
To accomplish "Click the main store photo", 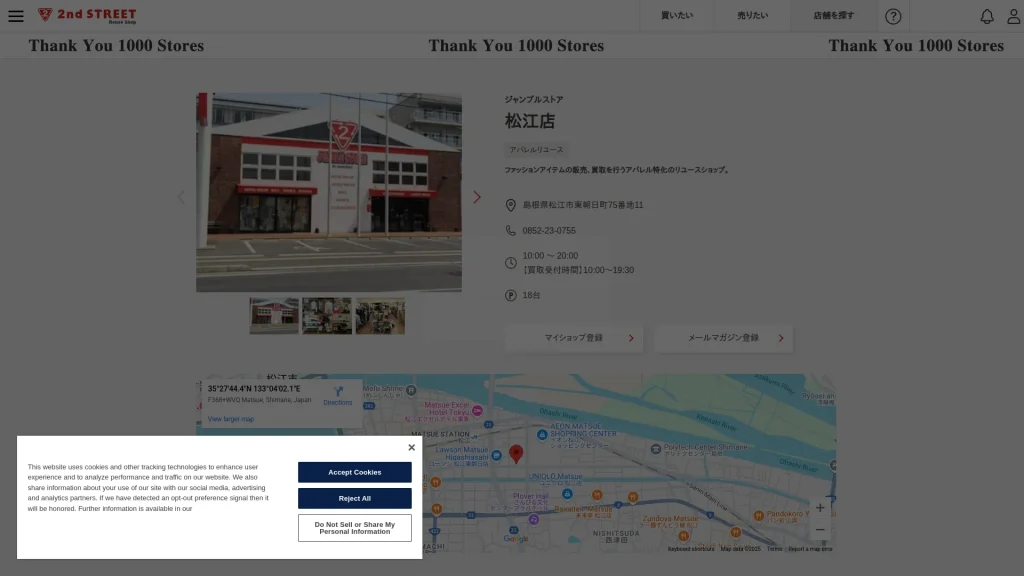I will click(328, 192).
